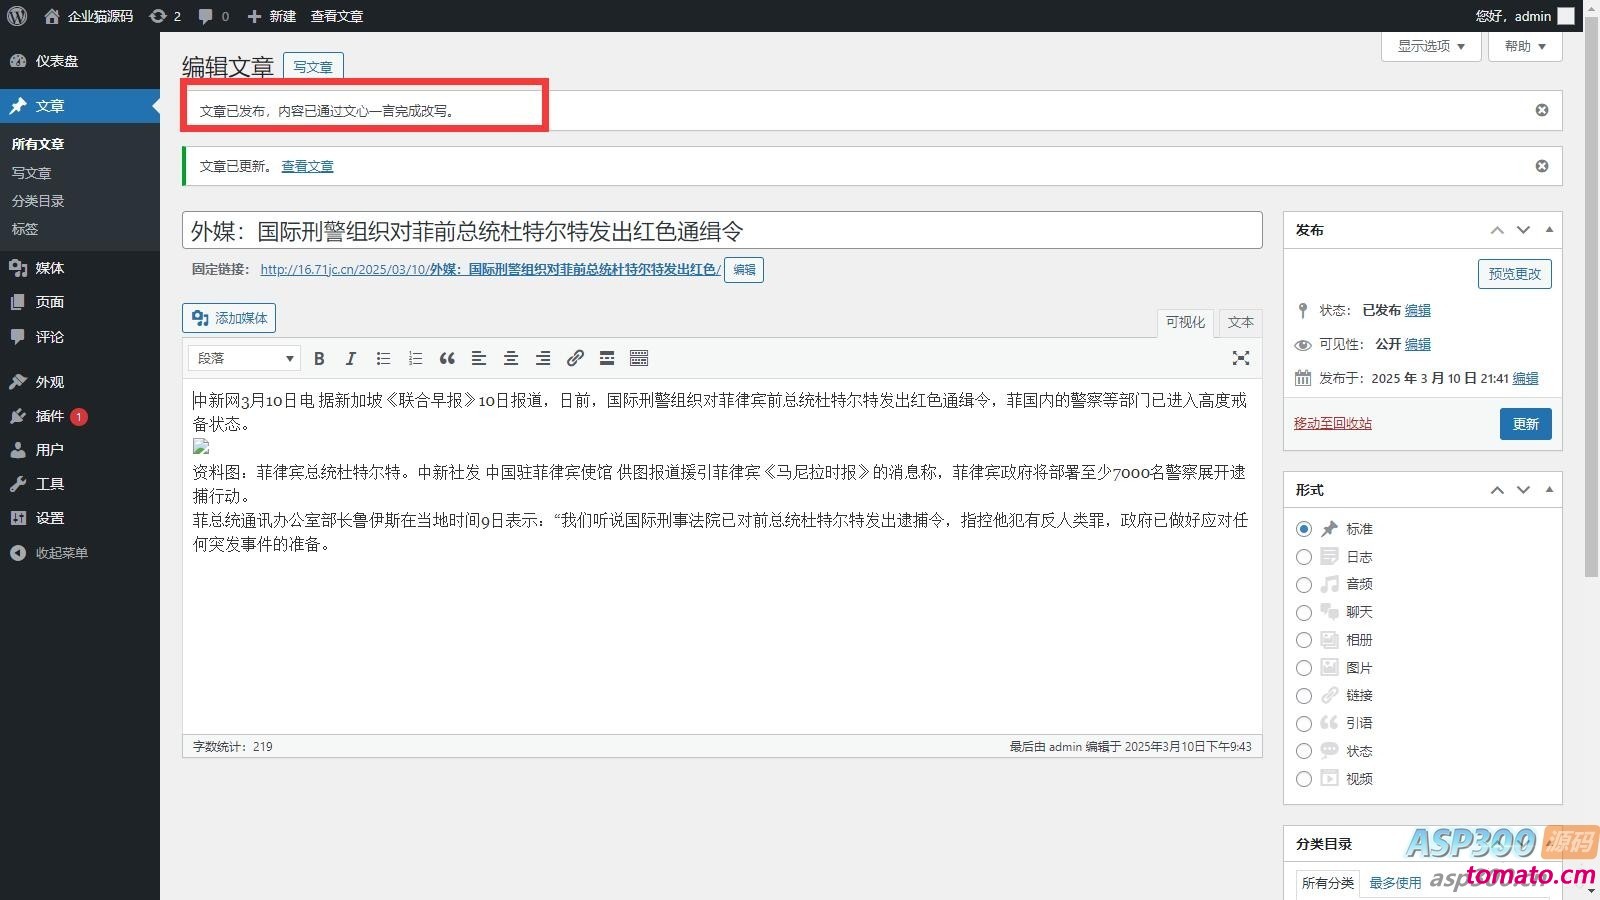Open the 段落 format dropdown

[x=244, y=358]
